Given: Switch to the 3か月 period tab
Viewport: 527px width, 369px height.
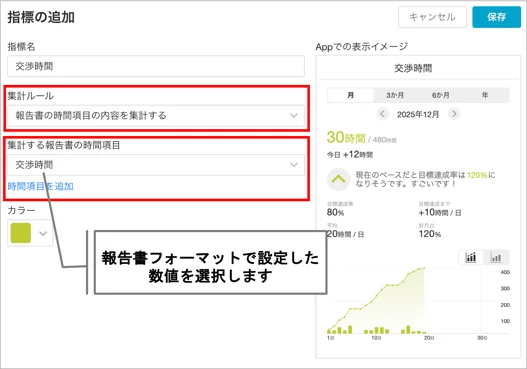Looking at the screenshot, I should pos(395,95).
